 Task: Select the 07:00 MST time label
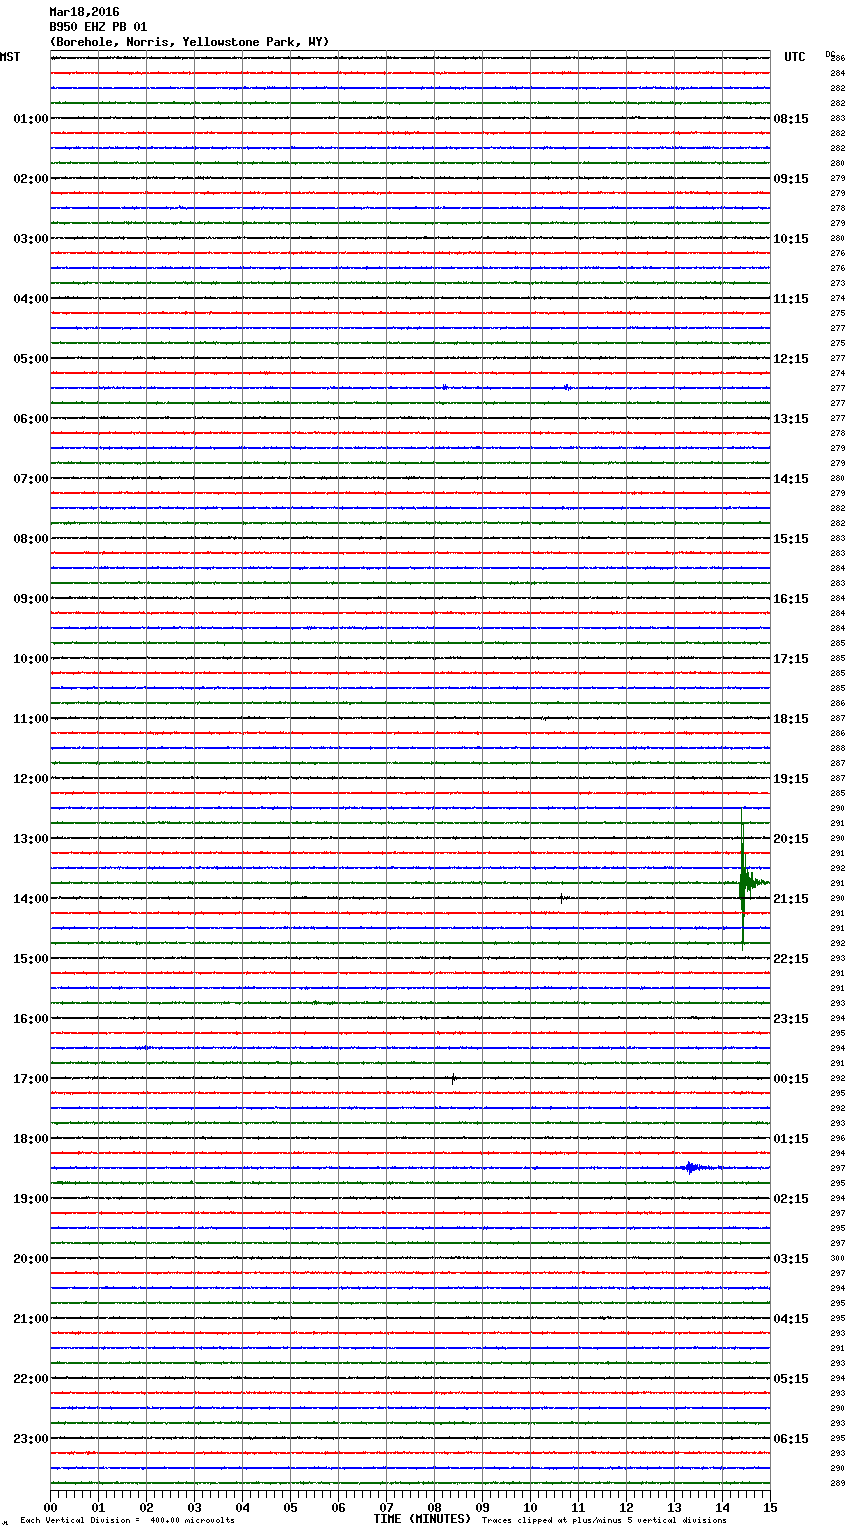point(31,479)
